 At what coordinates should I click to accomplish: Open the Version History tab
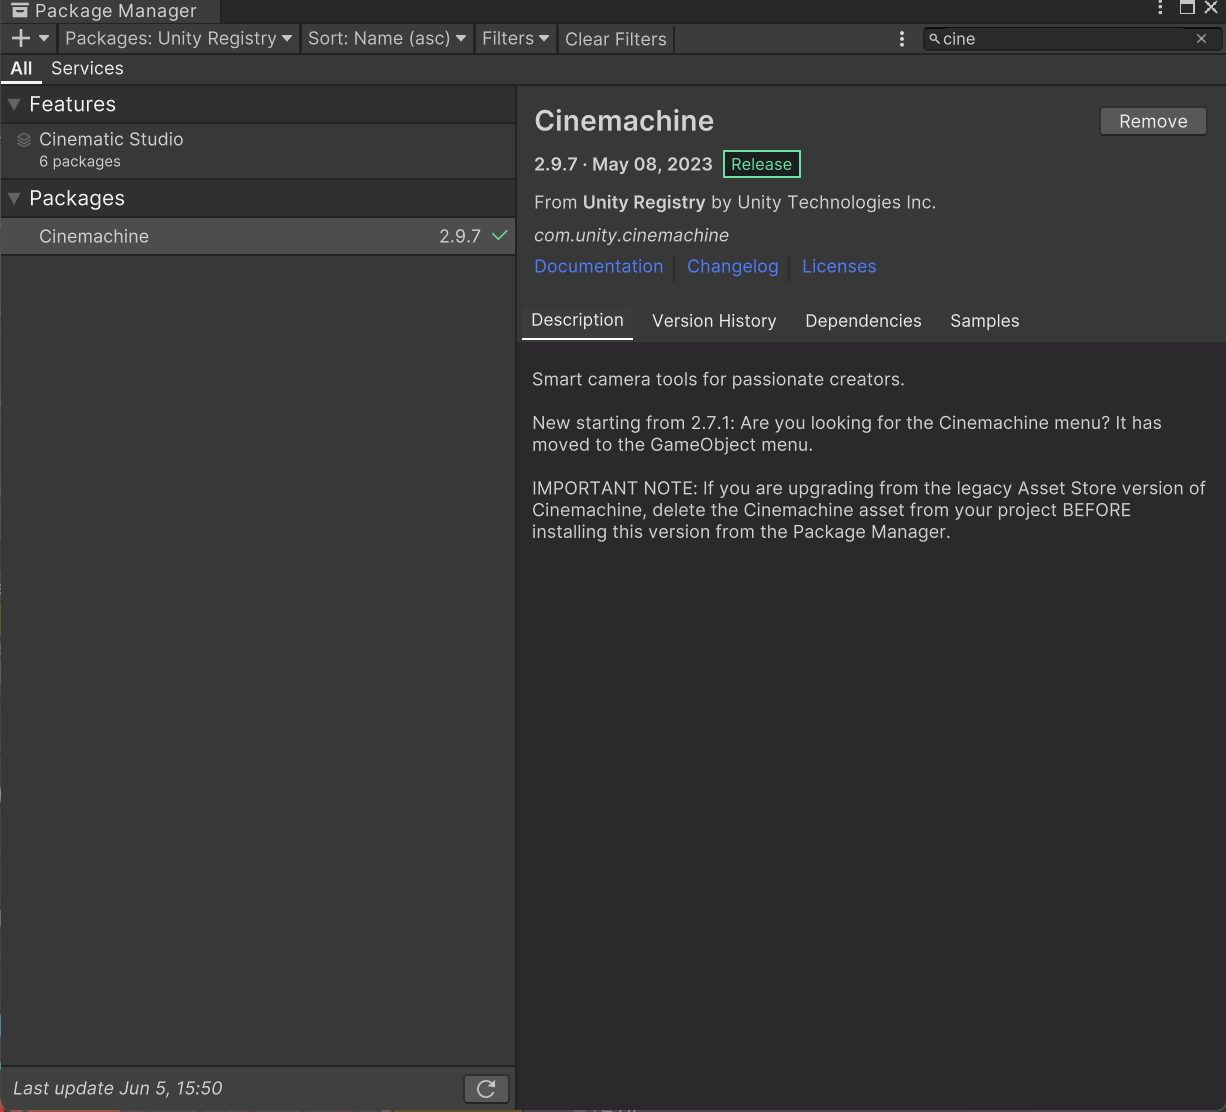tap(714, 321)
